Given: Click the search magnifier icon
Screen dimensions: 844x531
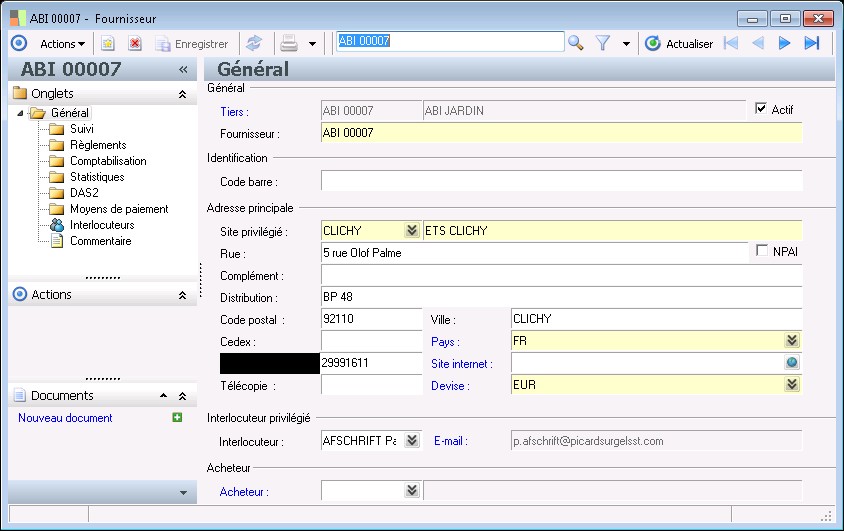Looking at the screenshot, I should coord(575,43).
